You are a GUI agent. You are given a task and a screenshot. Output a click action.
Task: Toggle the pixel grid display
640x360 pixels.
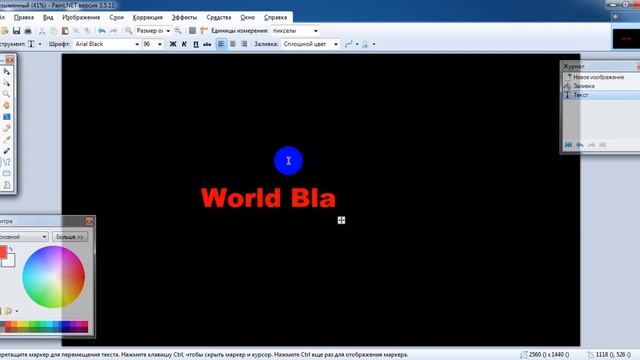pos(192,31)
